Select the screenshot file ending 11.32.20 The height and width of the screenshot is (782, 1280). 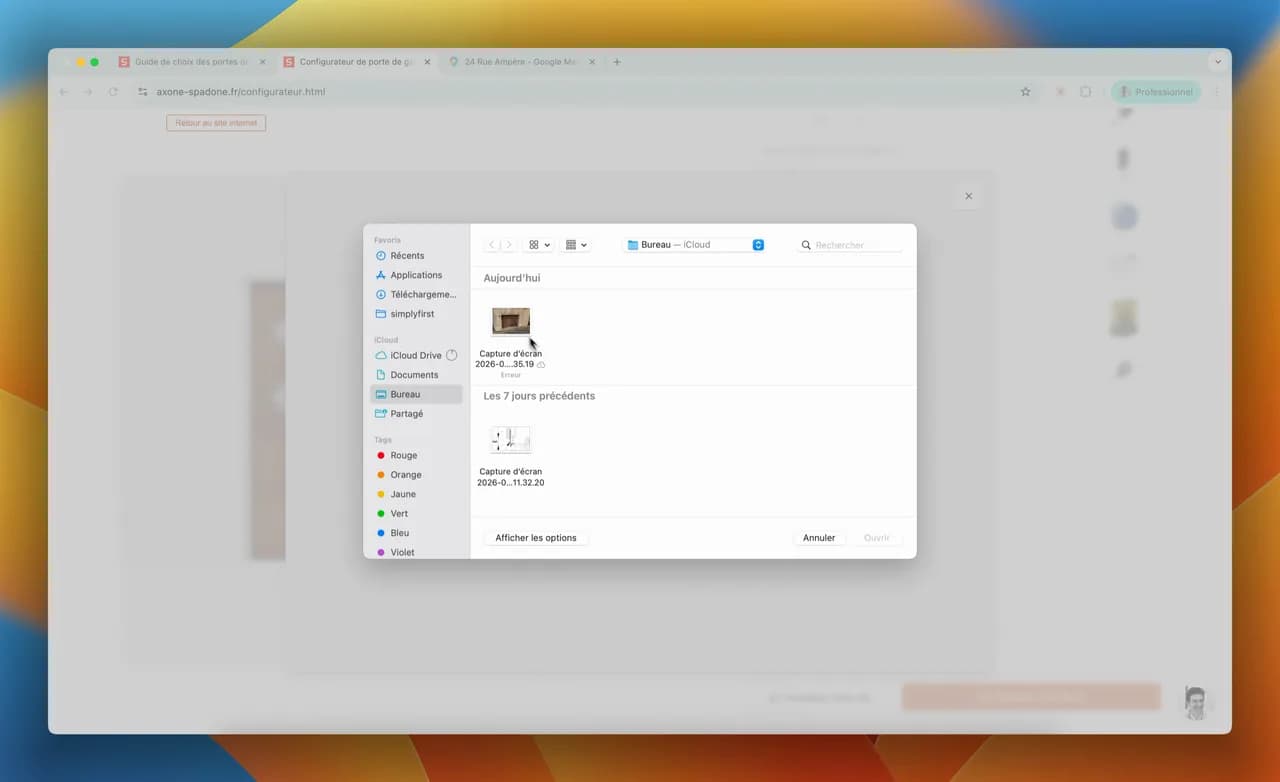(511, 456)
